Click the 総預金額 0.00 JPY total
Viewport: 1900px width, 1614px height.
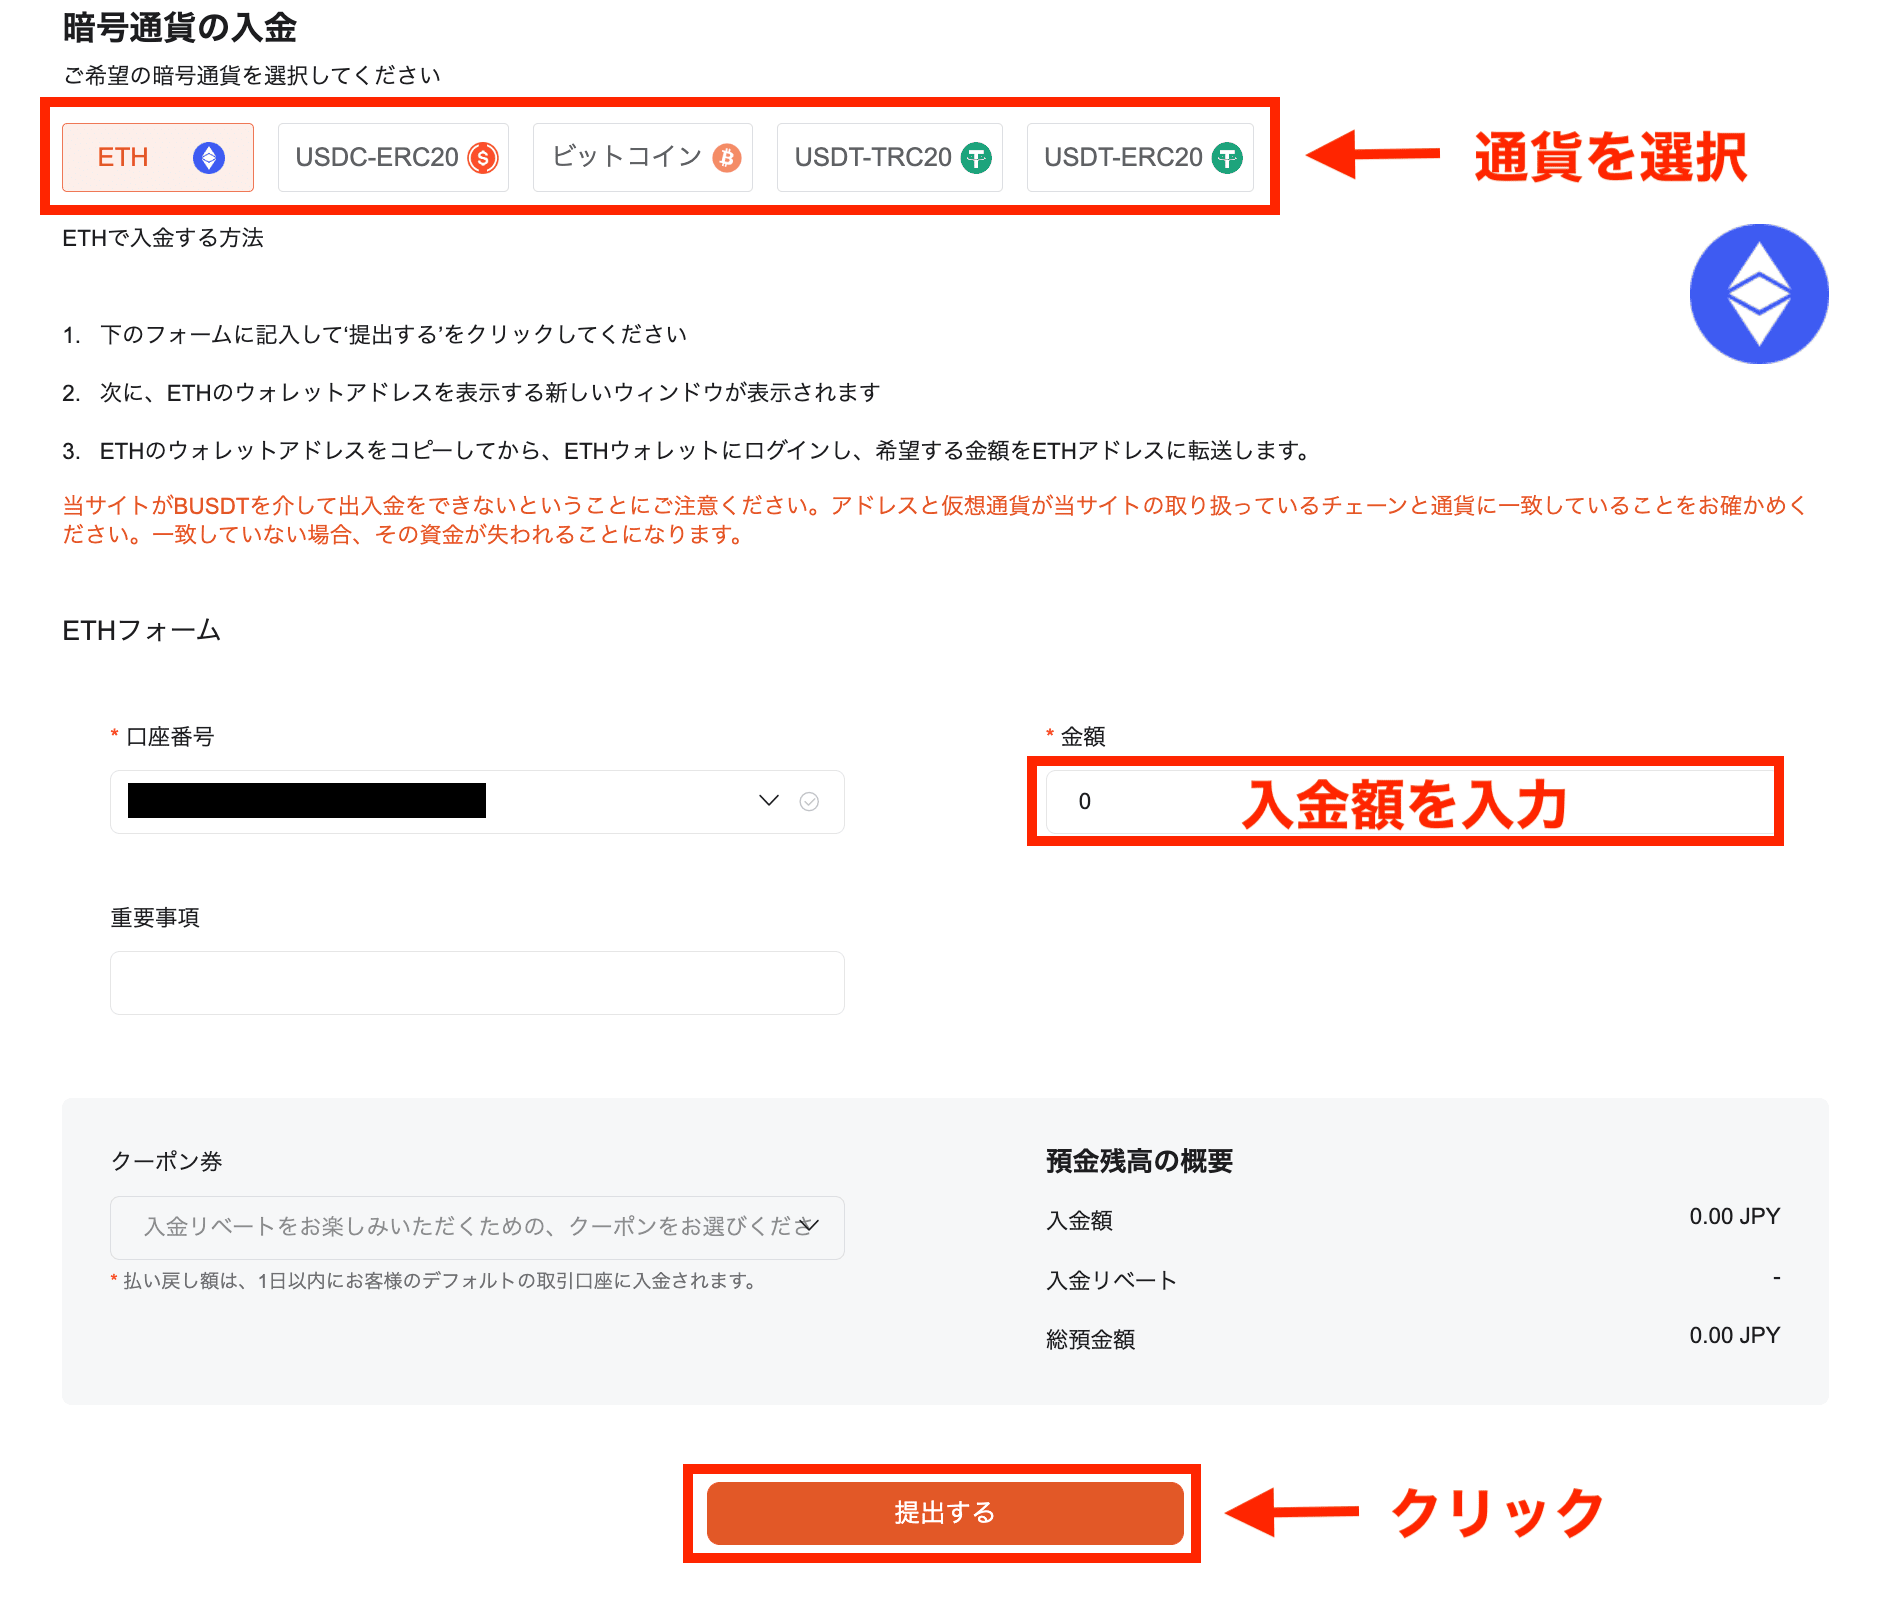point(1734,1334)
